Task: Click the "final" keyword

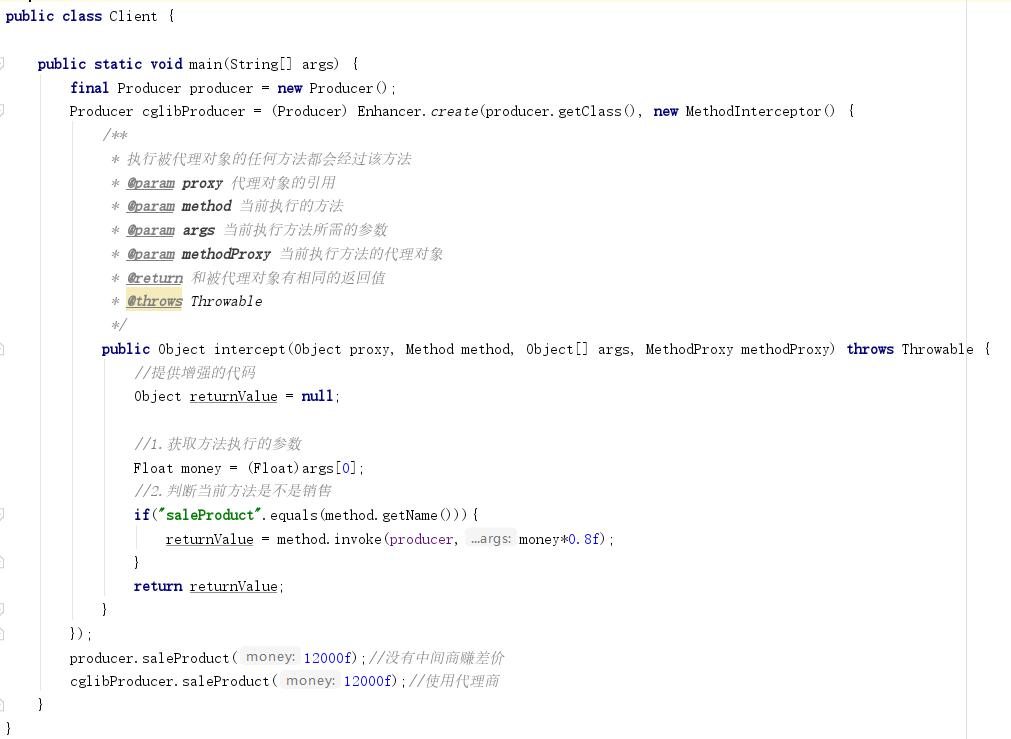Action: click(x=90, y=88)
